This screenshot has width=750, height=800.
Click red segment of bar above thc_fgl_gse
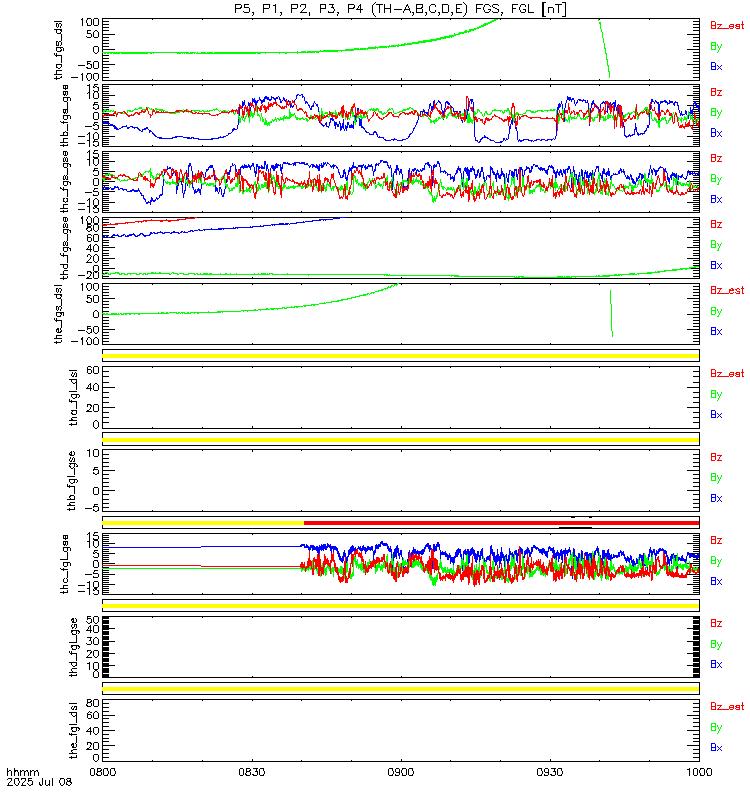click(502, 523)
